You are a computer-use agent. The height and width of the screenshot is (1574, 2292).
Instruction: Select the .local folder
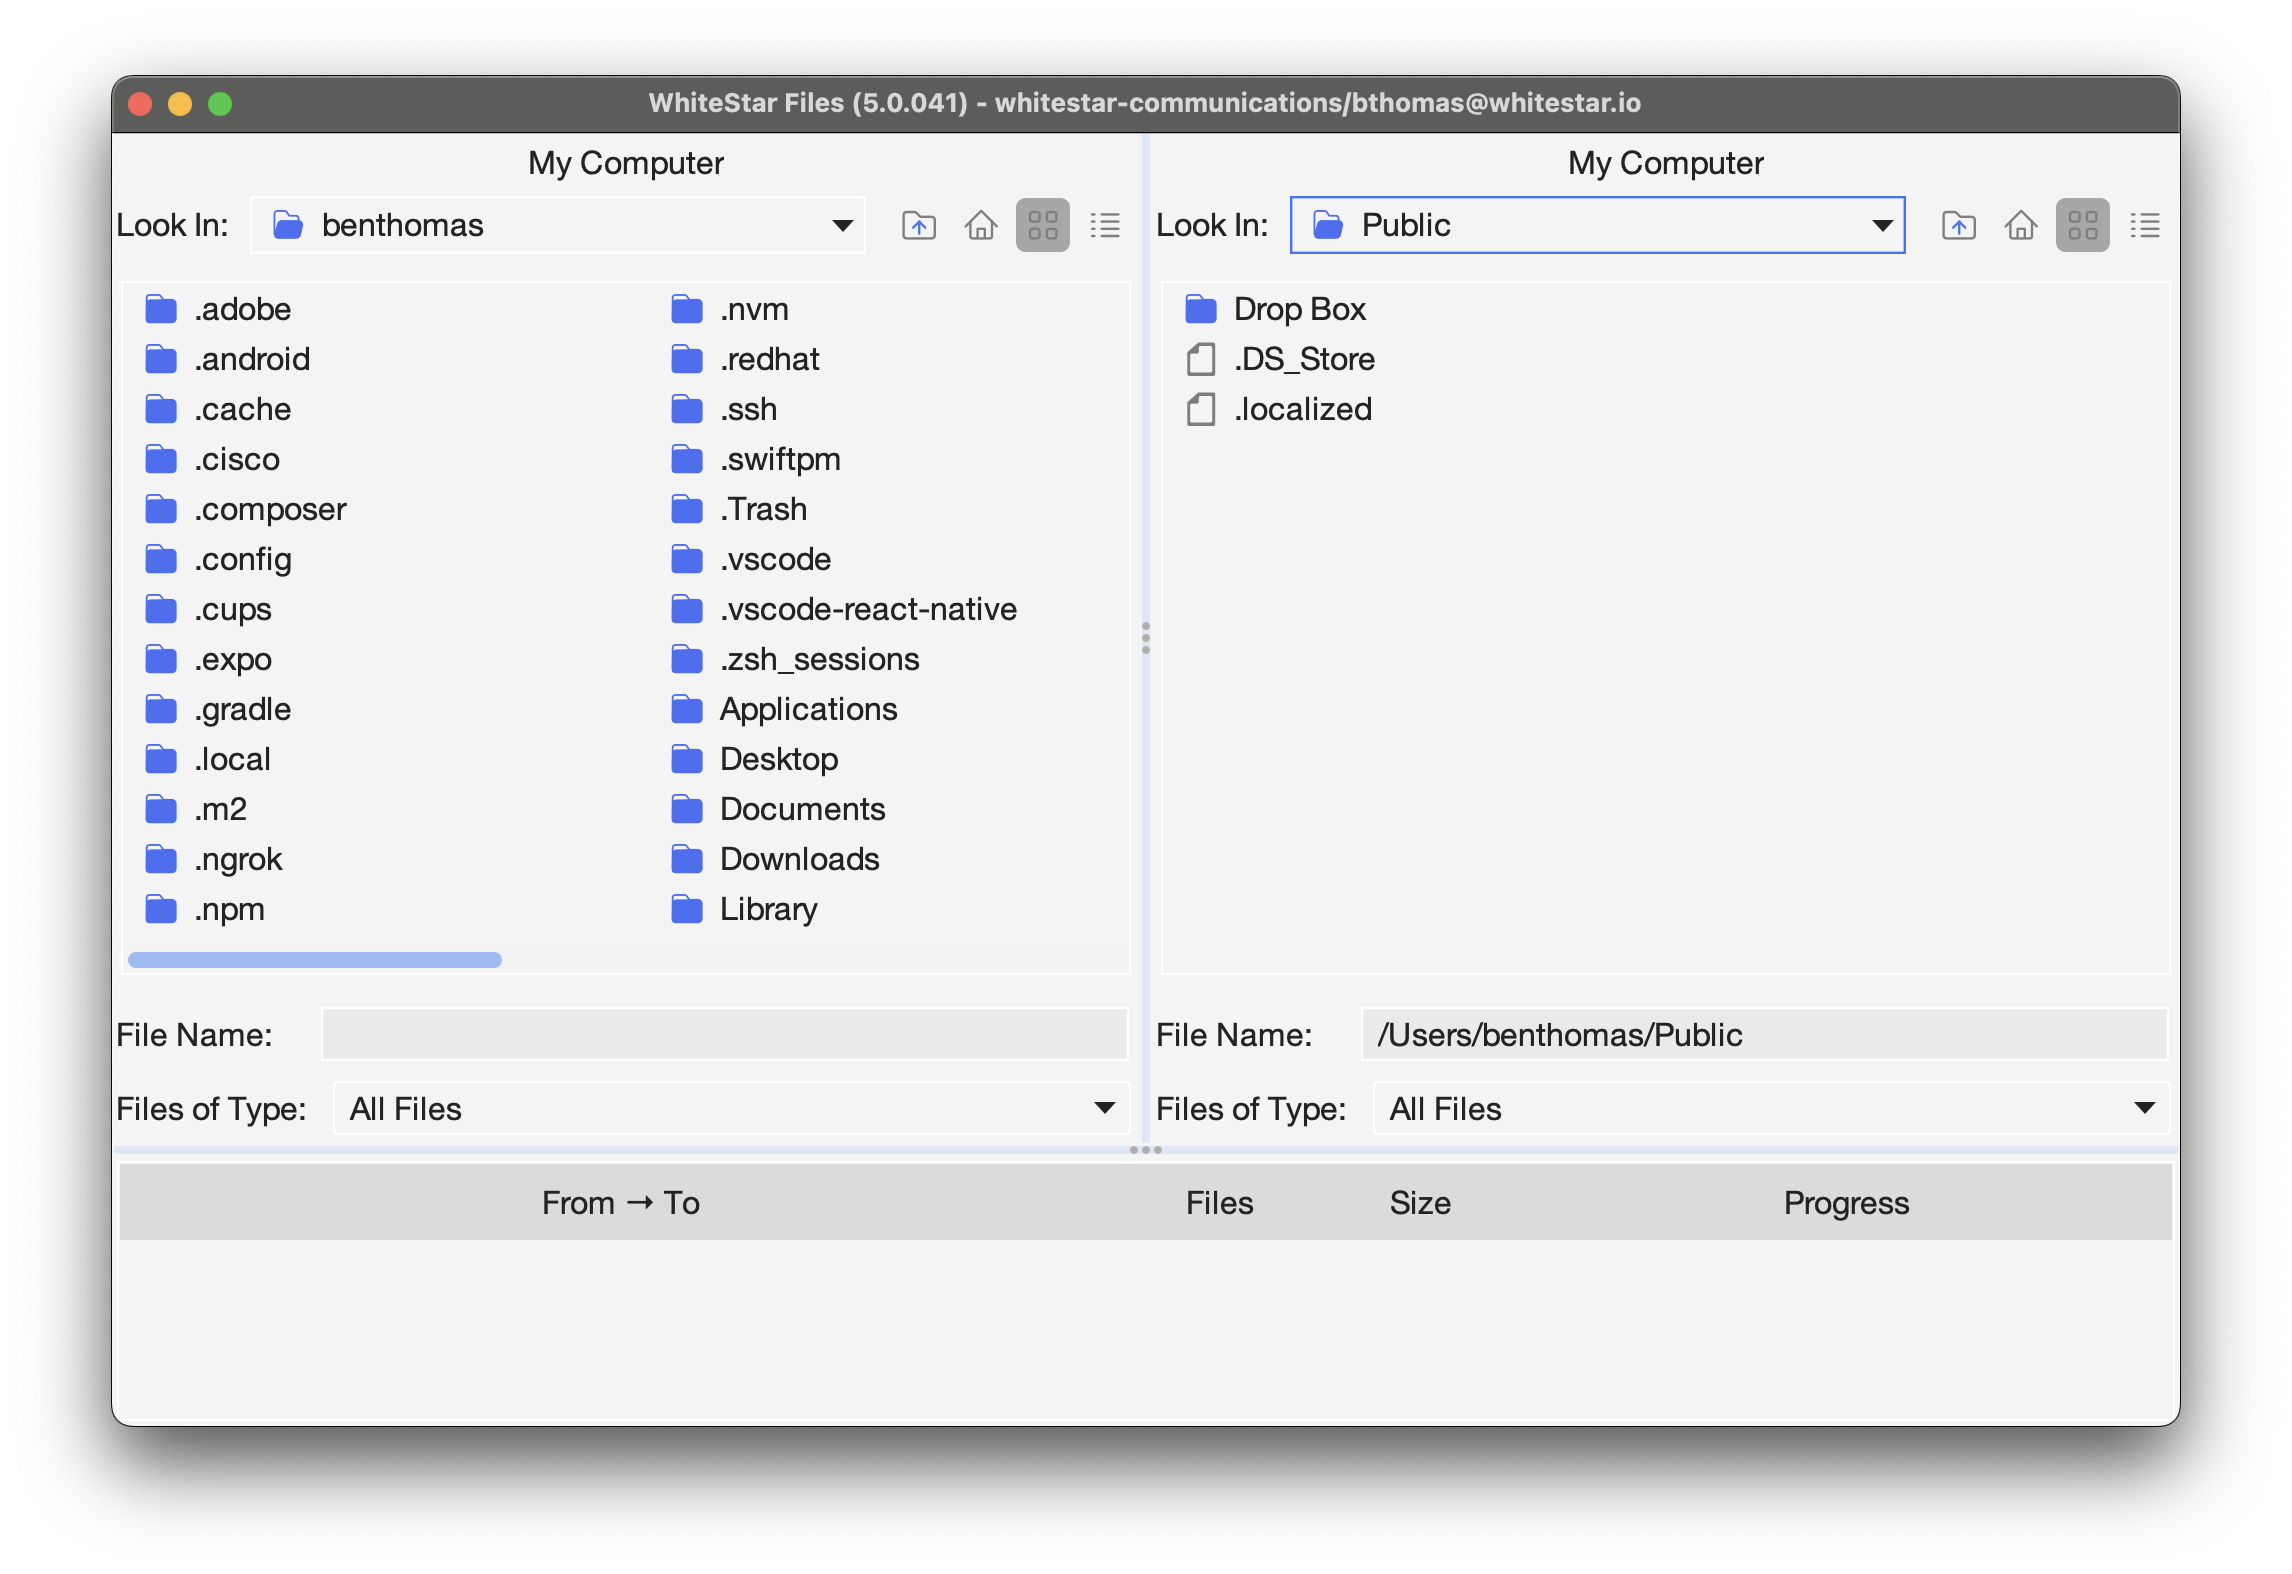pyautogui.click(x=208, y=759)
